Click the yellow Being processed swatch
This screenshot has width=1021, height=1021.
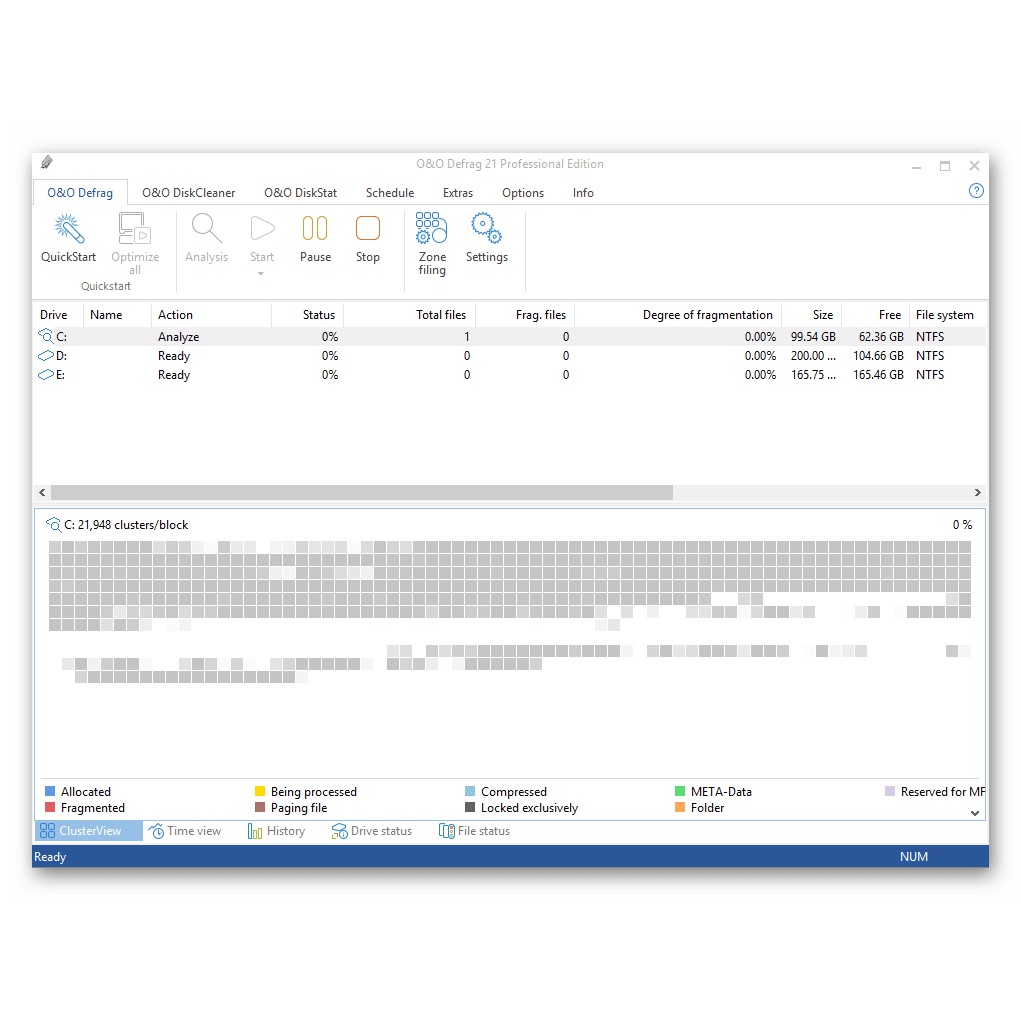tap(260, 791)
